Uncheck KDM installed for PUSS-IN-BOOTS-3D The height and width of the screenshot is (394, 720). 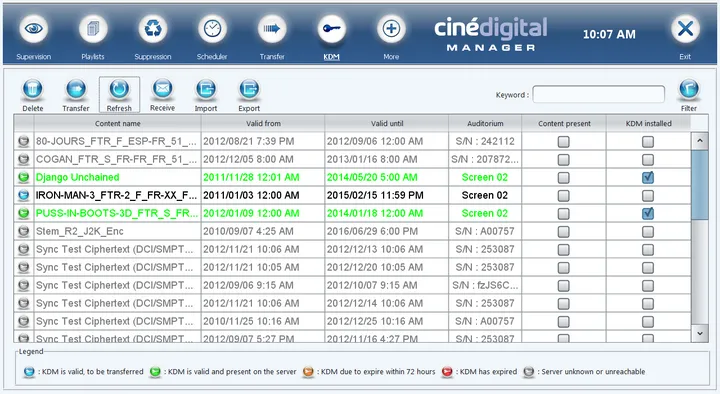pos(648,213)
